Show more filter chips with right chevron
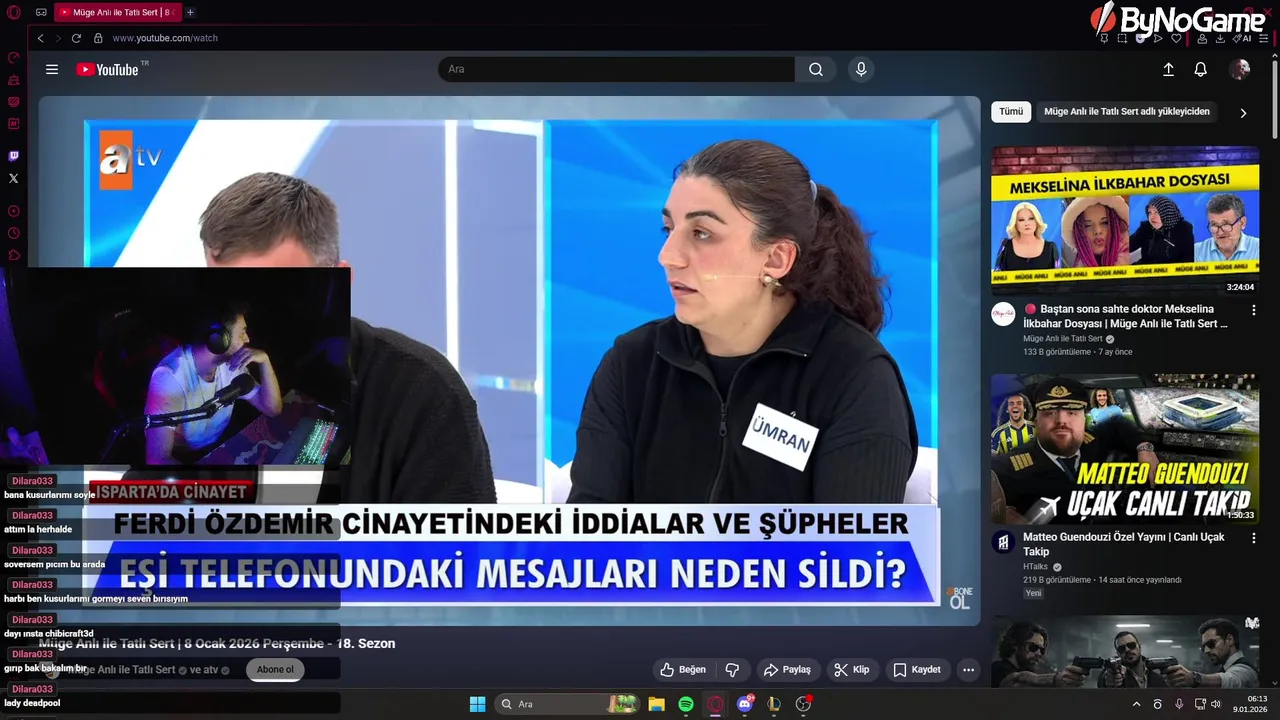This screenshot has height=720, width=1280. (1243, 113)
